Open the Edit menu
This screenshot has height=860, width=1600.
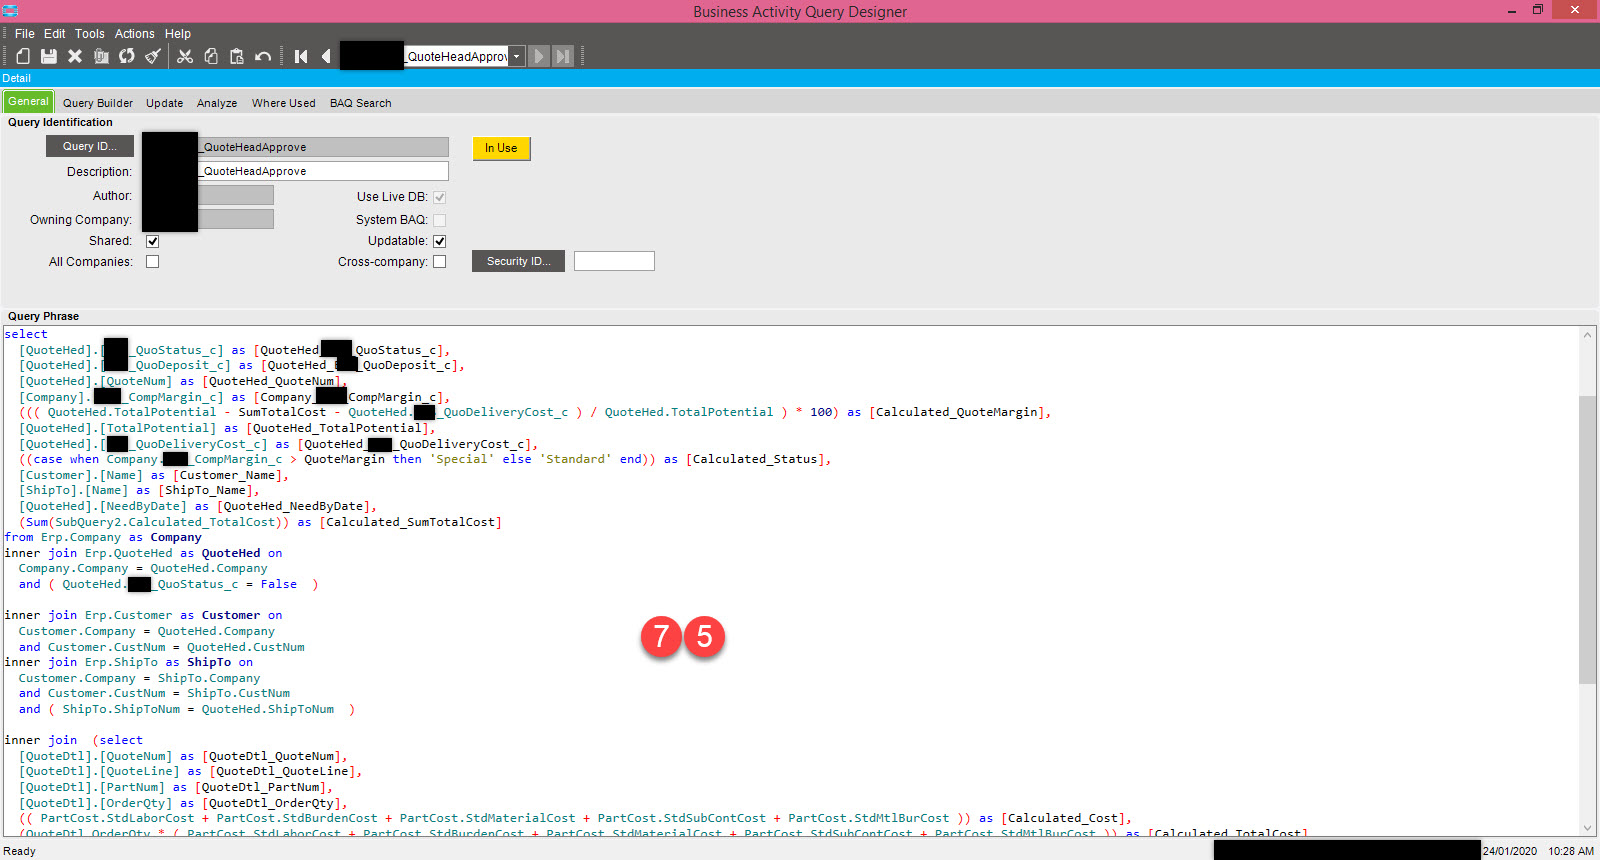[x=55, y=34]
